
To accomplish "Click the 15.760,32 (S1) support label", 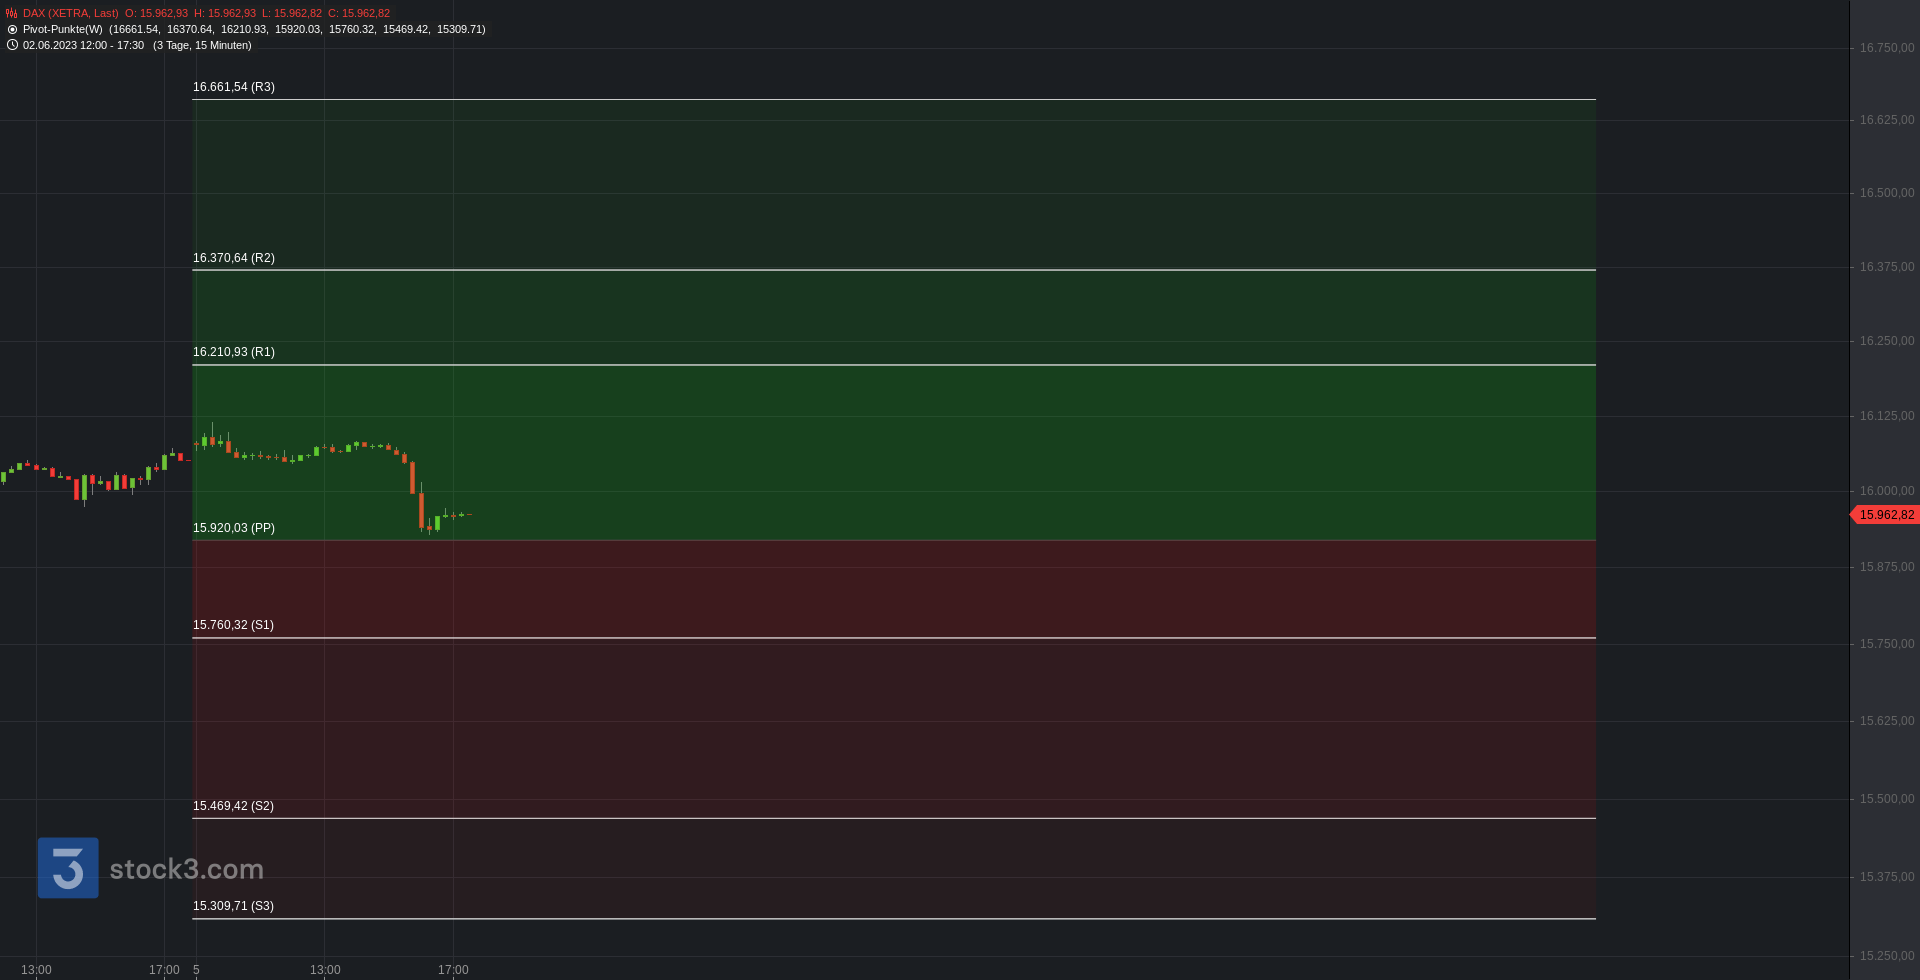I will tap(233, 625).
